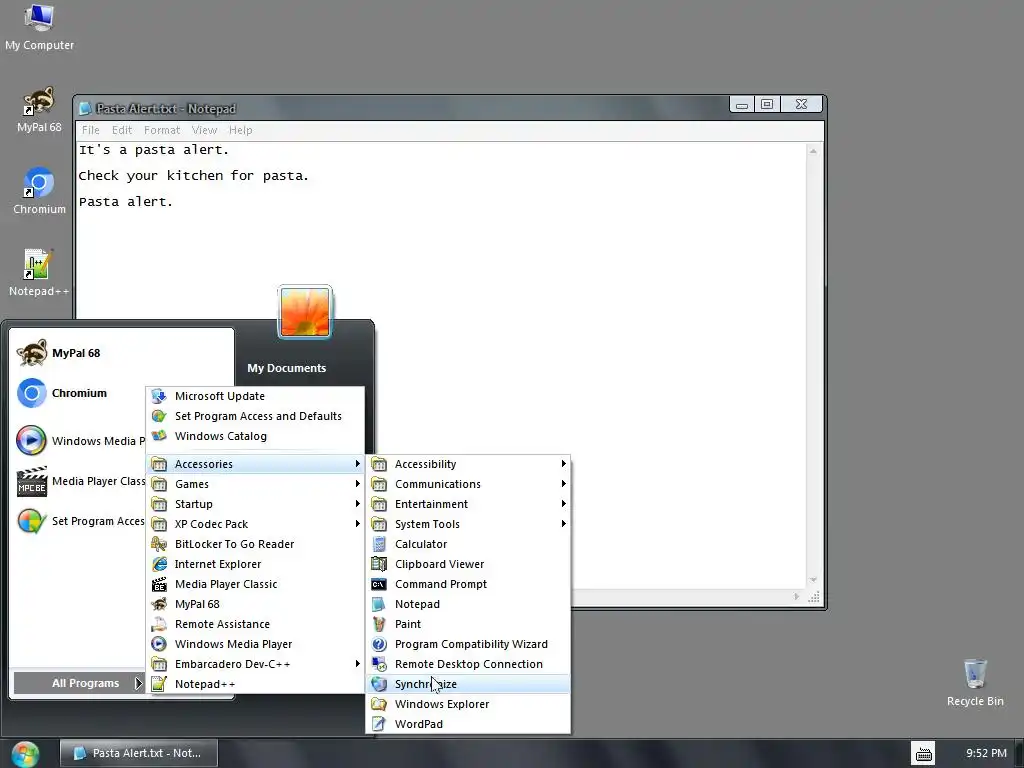Select the Recycle Bin on the desktop
1024x768 pixels.
tap(975, 682)
